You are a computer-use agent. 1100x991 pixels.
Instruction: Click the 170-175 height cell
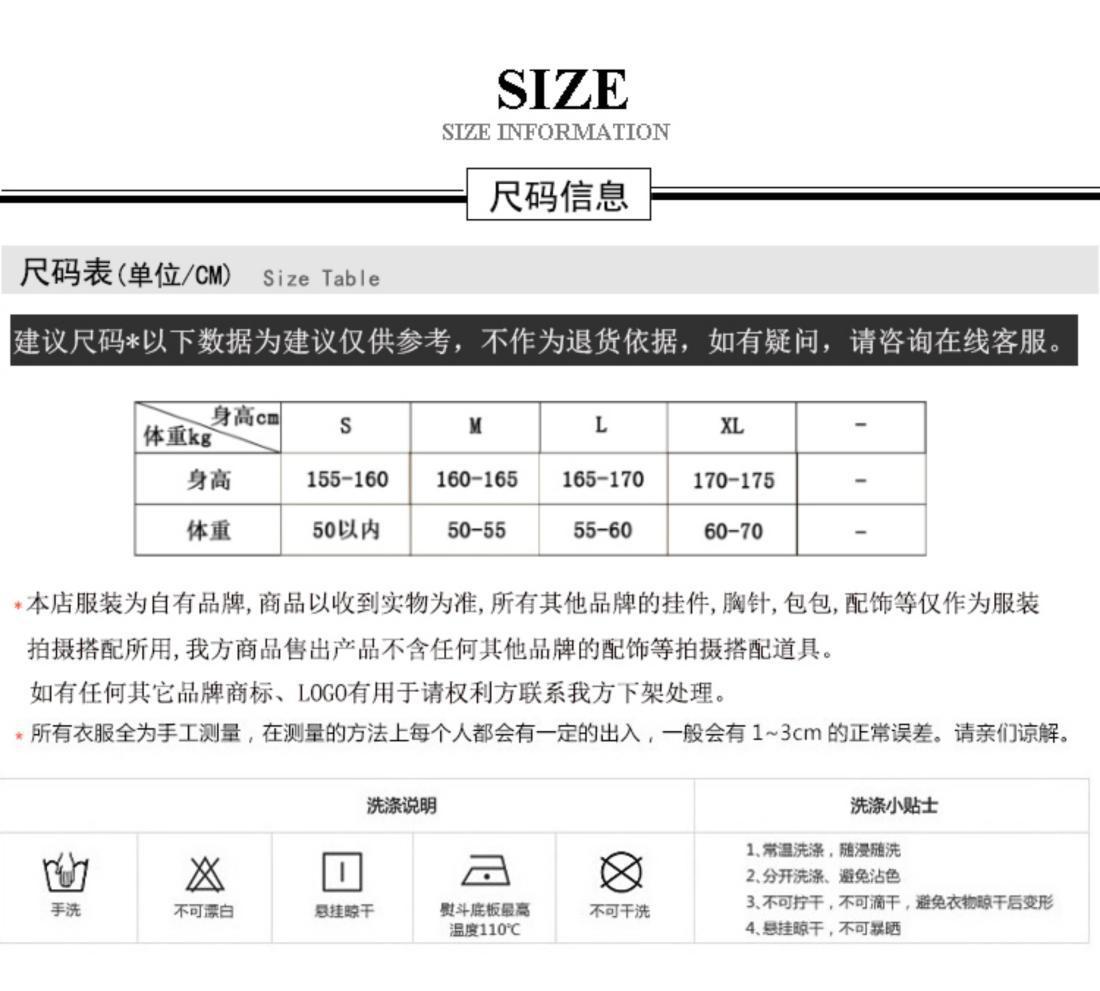732,480
